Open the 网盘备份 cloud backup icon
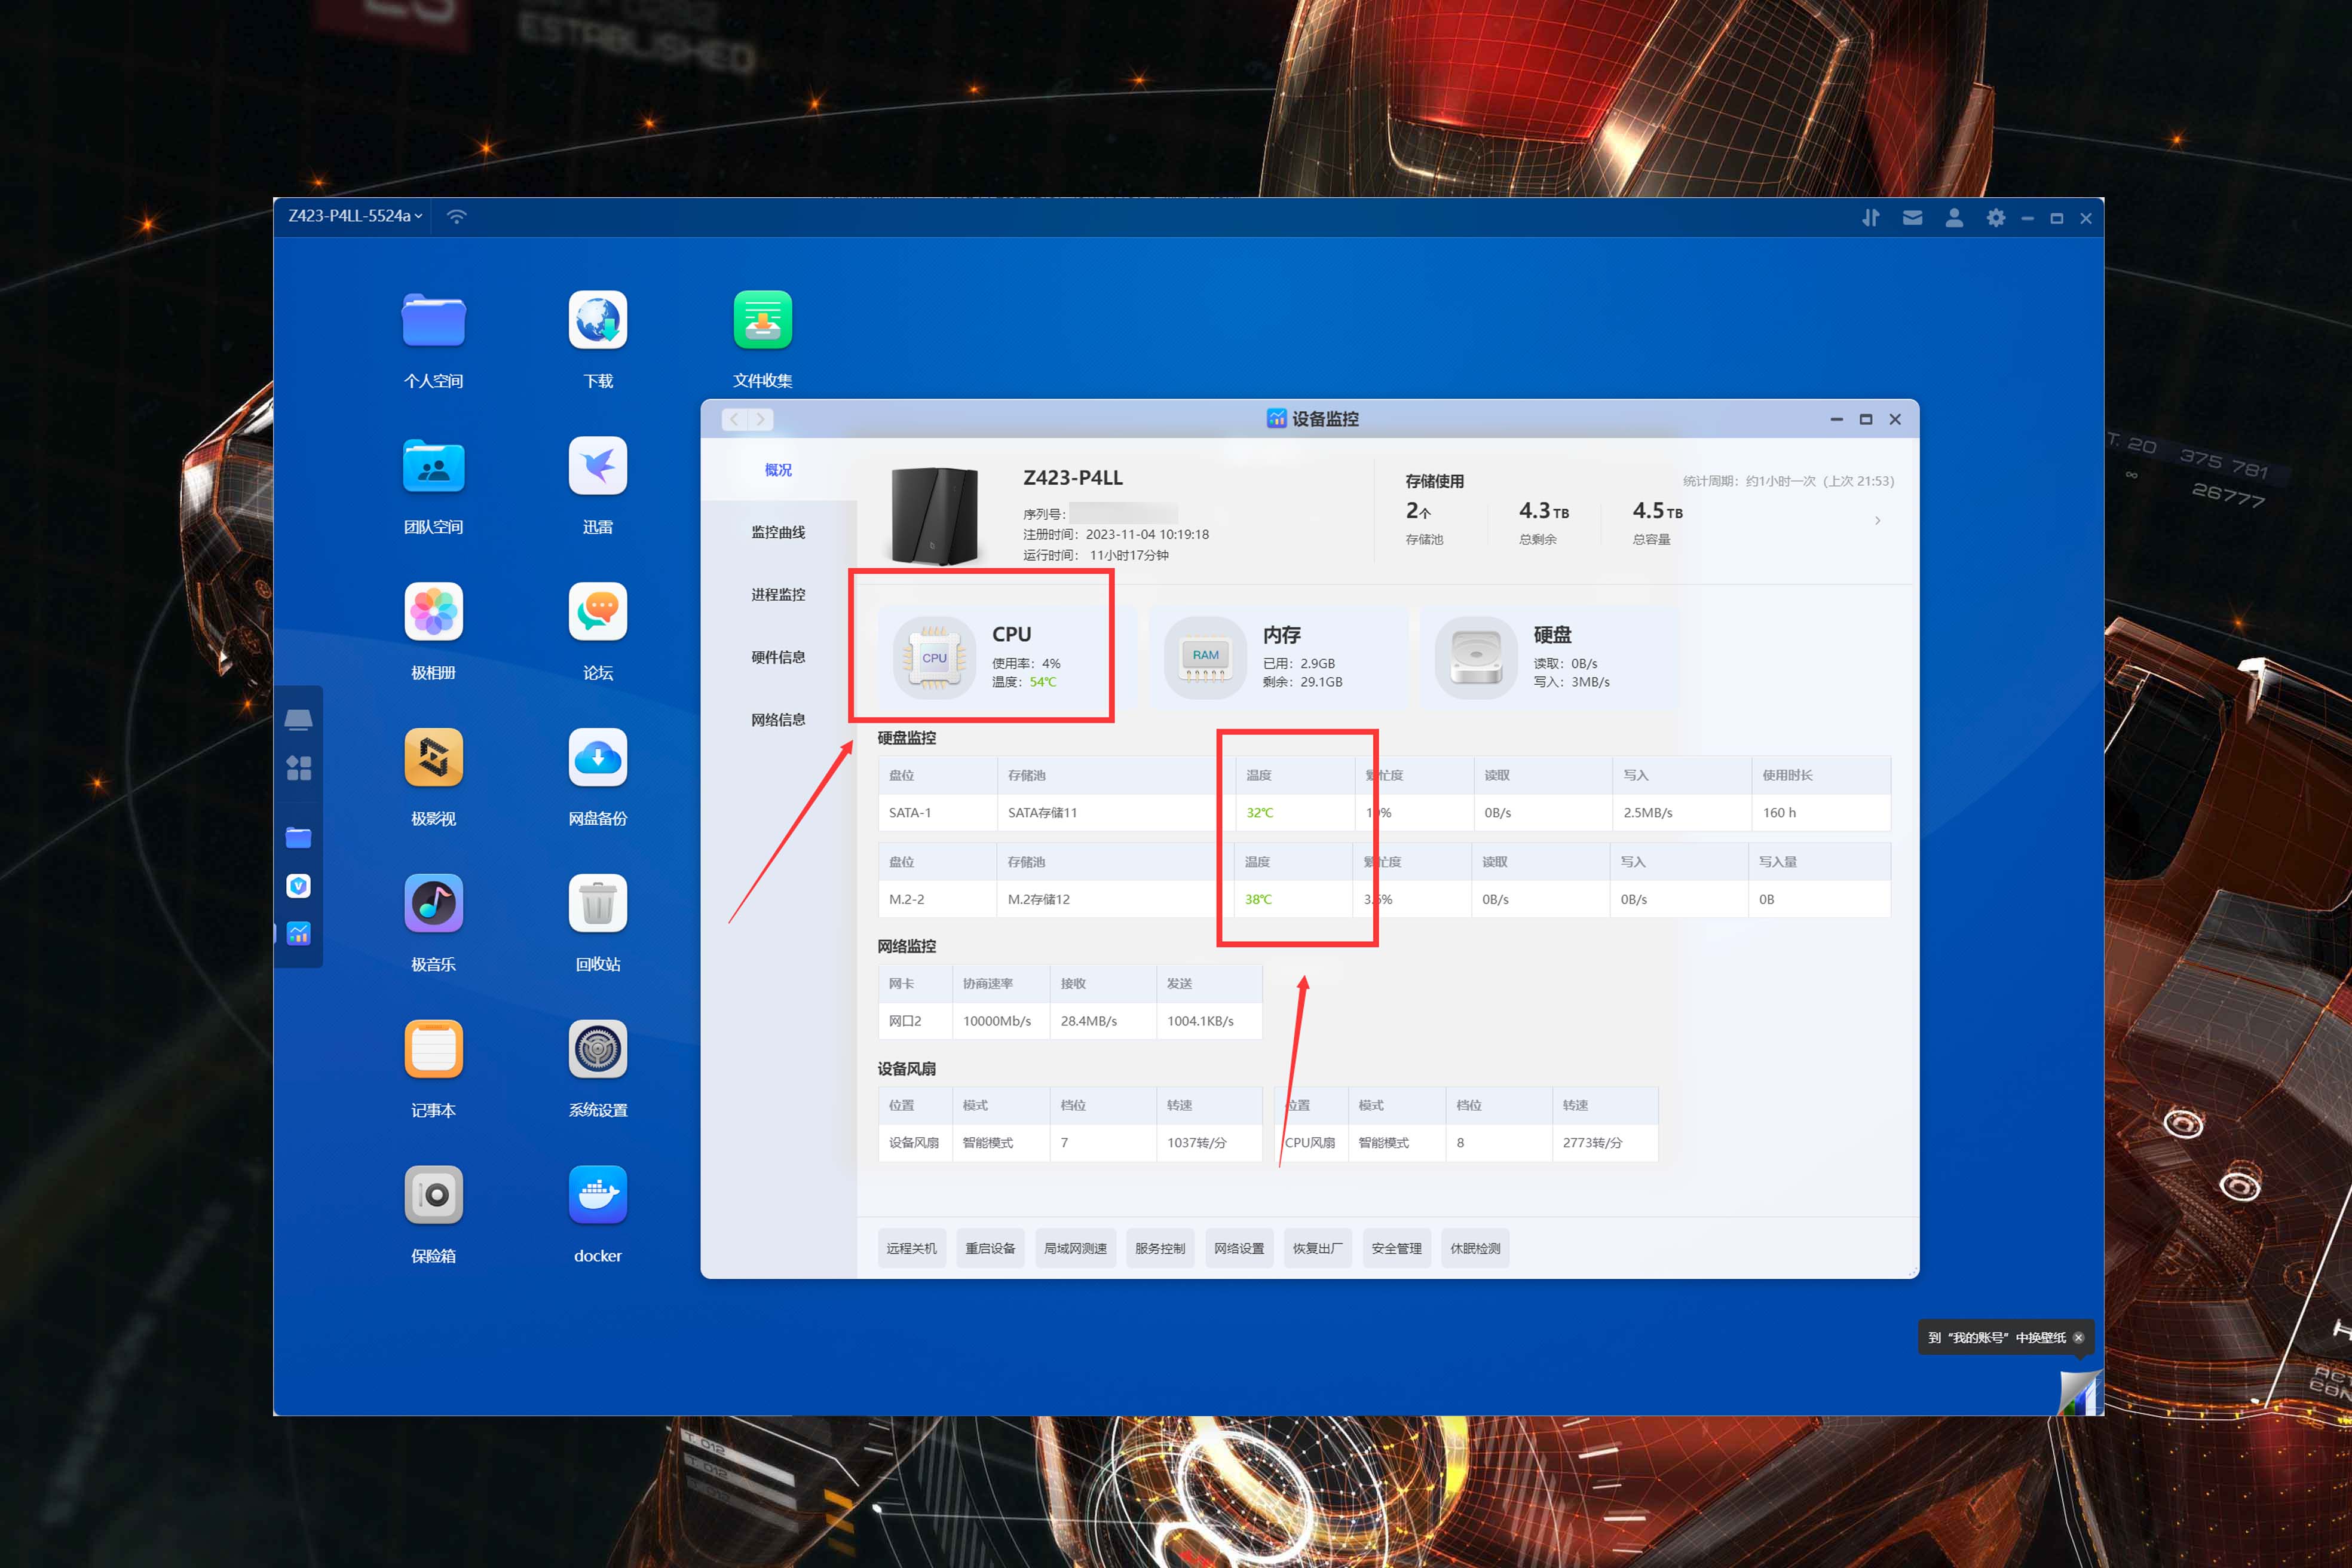The width and height of the screenshot is (2352, 1568). [597, 757]
